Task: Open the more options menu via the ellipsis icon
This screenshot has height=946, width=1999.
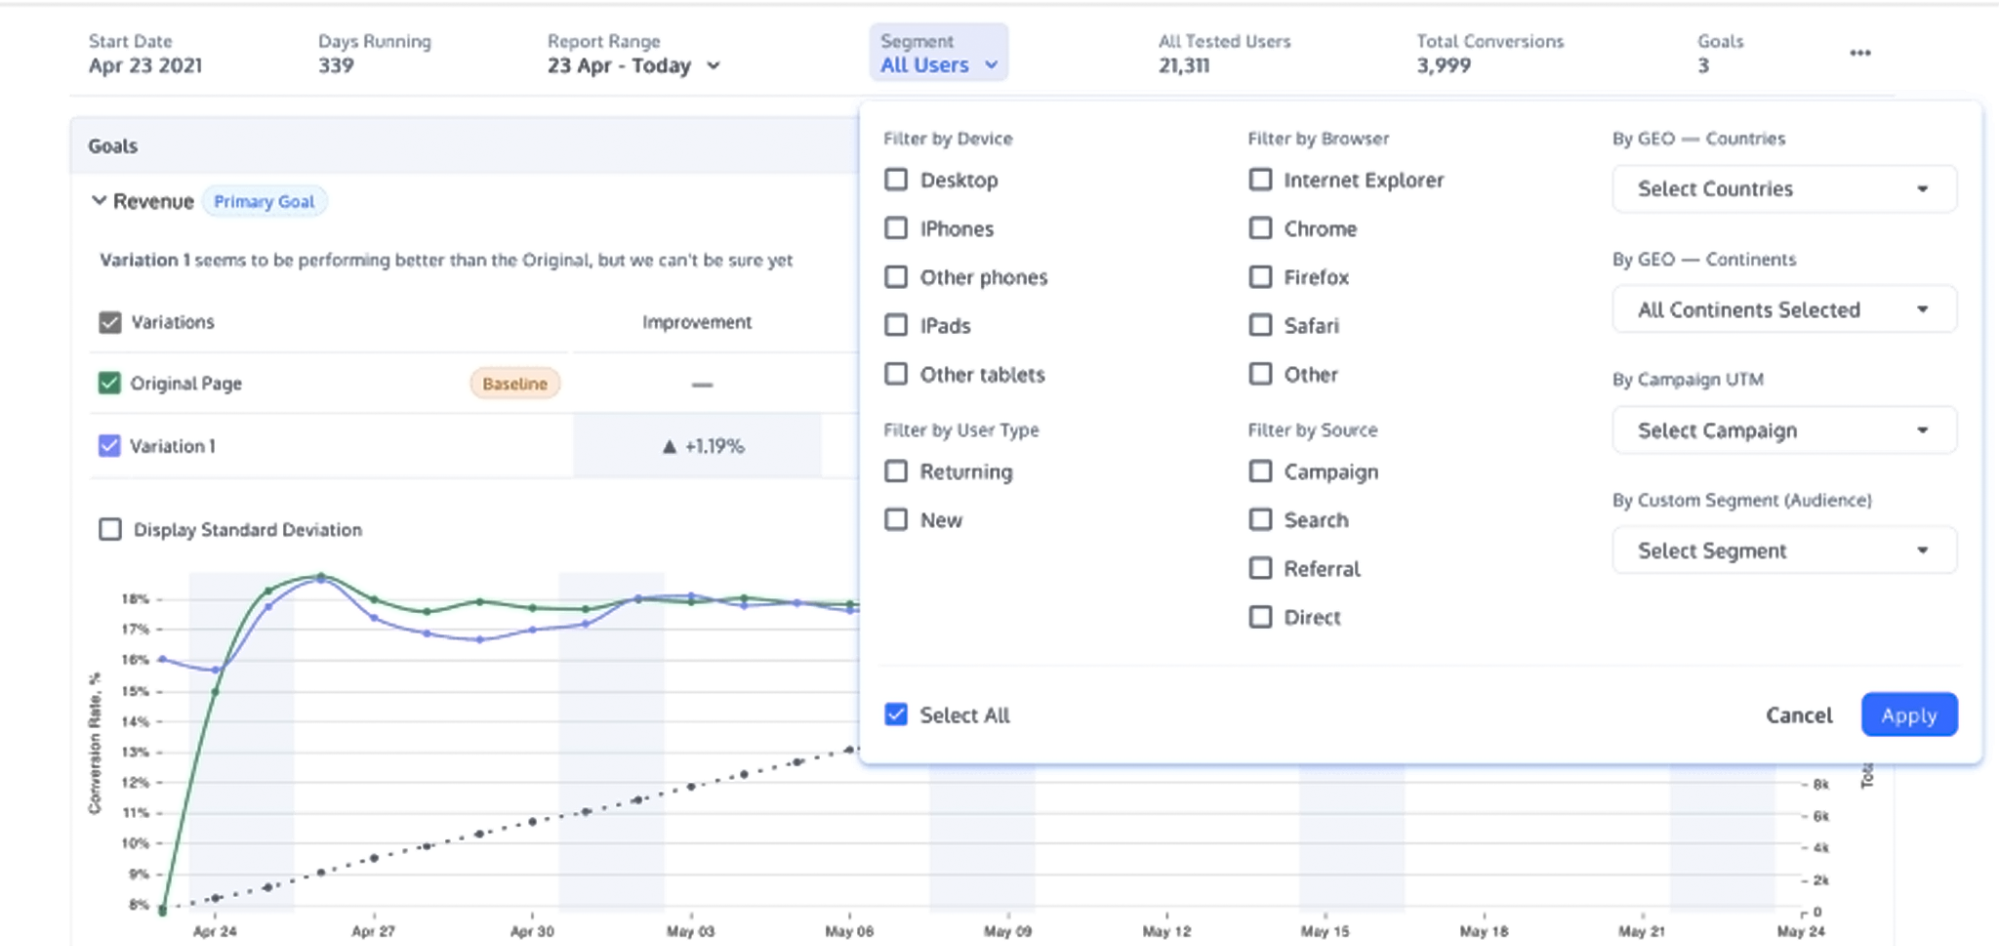Action: 1860,54
